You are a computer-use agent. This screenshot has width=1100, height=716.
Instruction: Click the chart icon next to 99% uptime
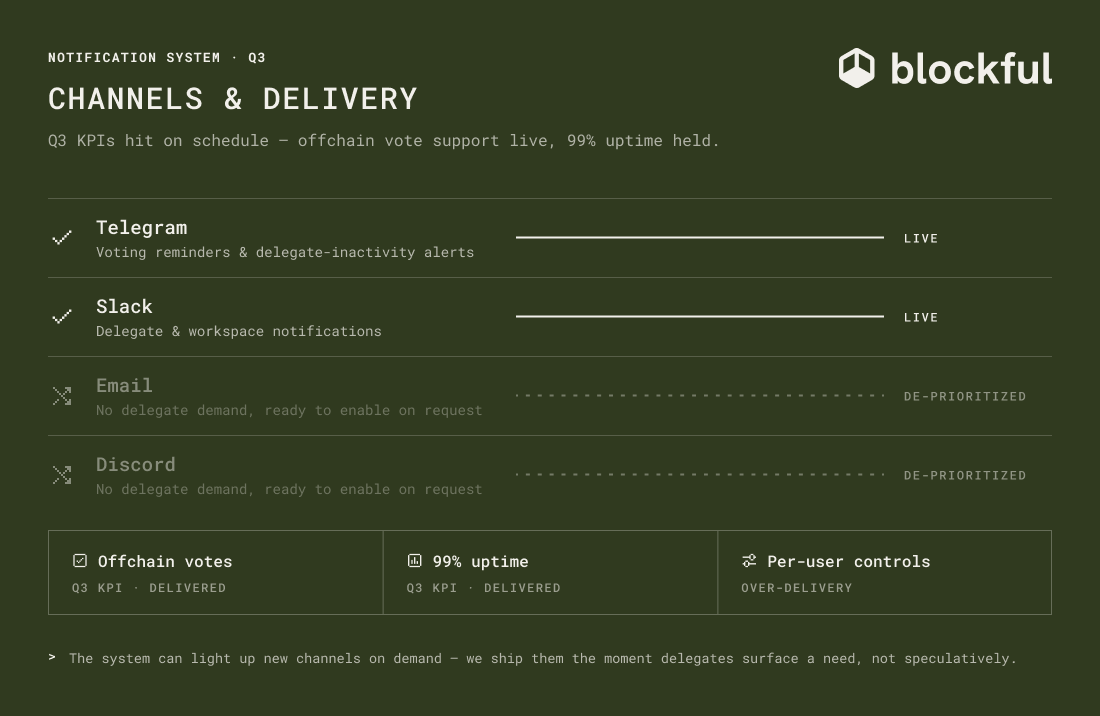(x=415, y=560)
